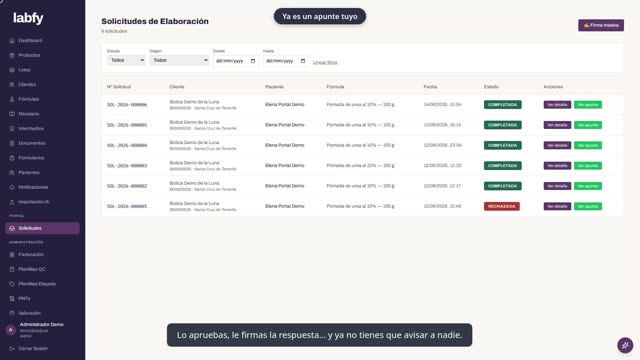
Task: Click the Importación IA icon
Action: (x=12, y=202)
